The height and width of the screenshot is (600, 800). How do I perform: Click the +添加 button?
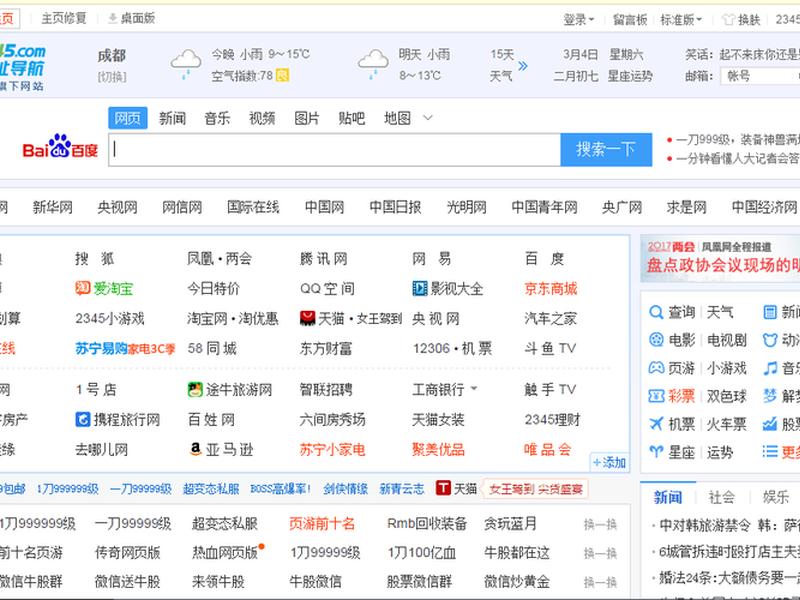pos(609,463)
